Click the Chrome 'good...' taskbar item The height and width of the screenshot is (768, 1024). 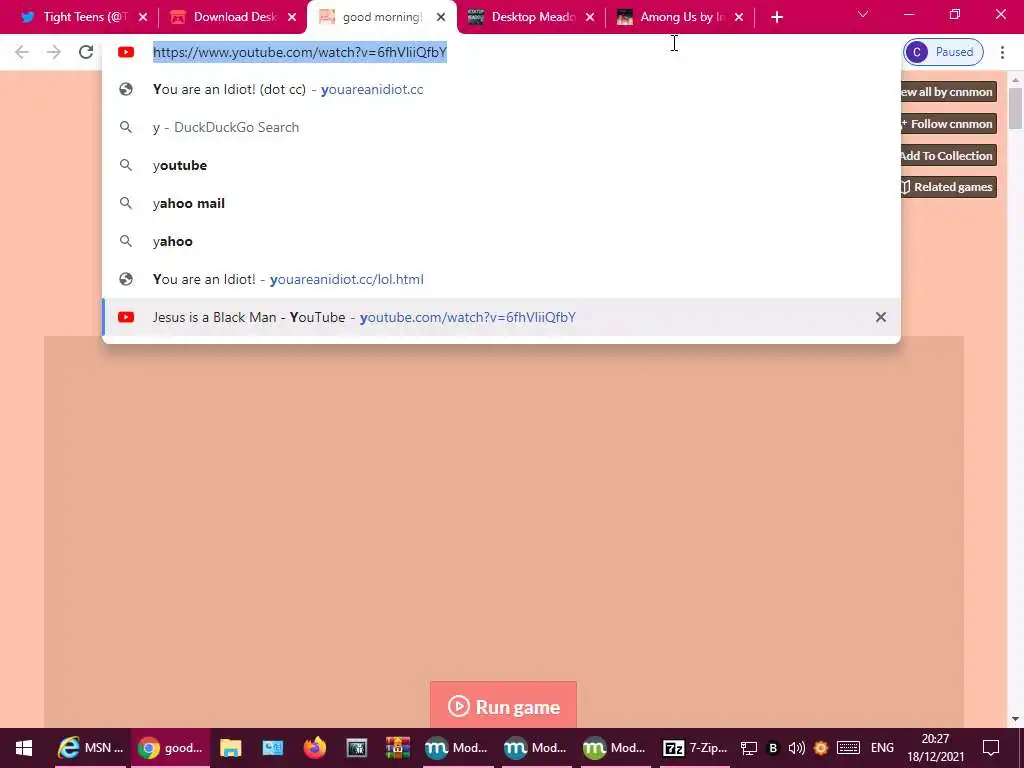pyautogui.click(x=170, y=748)
